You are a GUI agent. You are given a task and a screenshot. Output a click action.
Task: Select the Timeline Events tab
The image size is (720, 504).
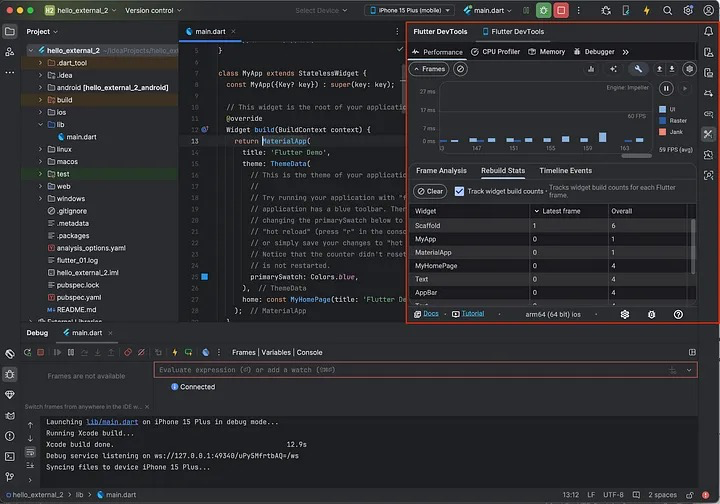click(565, 171)
